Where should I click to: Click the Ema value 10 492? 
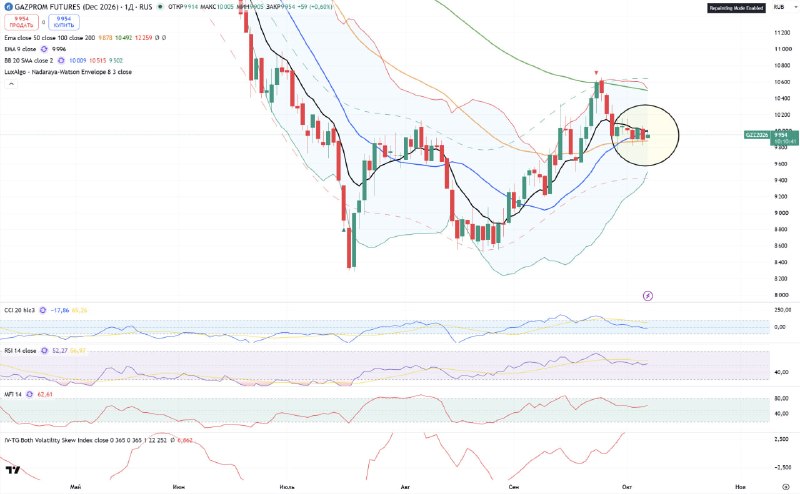(x=123, y=38)
